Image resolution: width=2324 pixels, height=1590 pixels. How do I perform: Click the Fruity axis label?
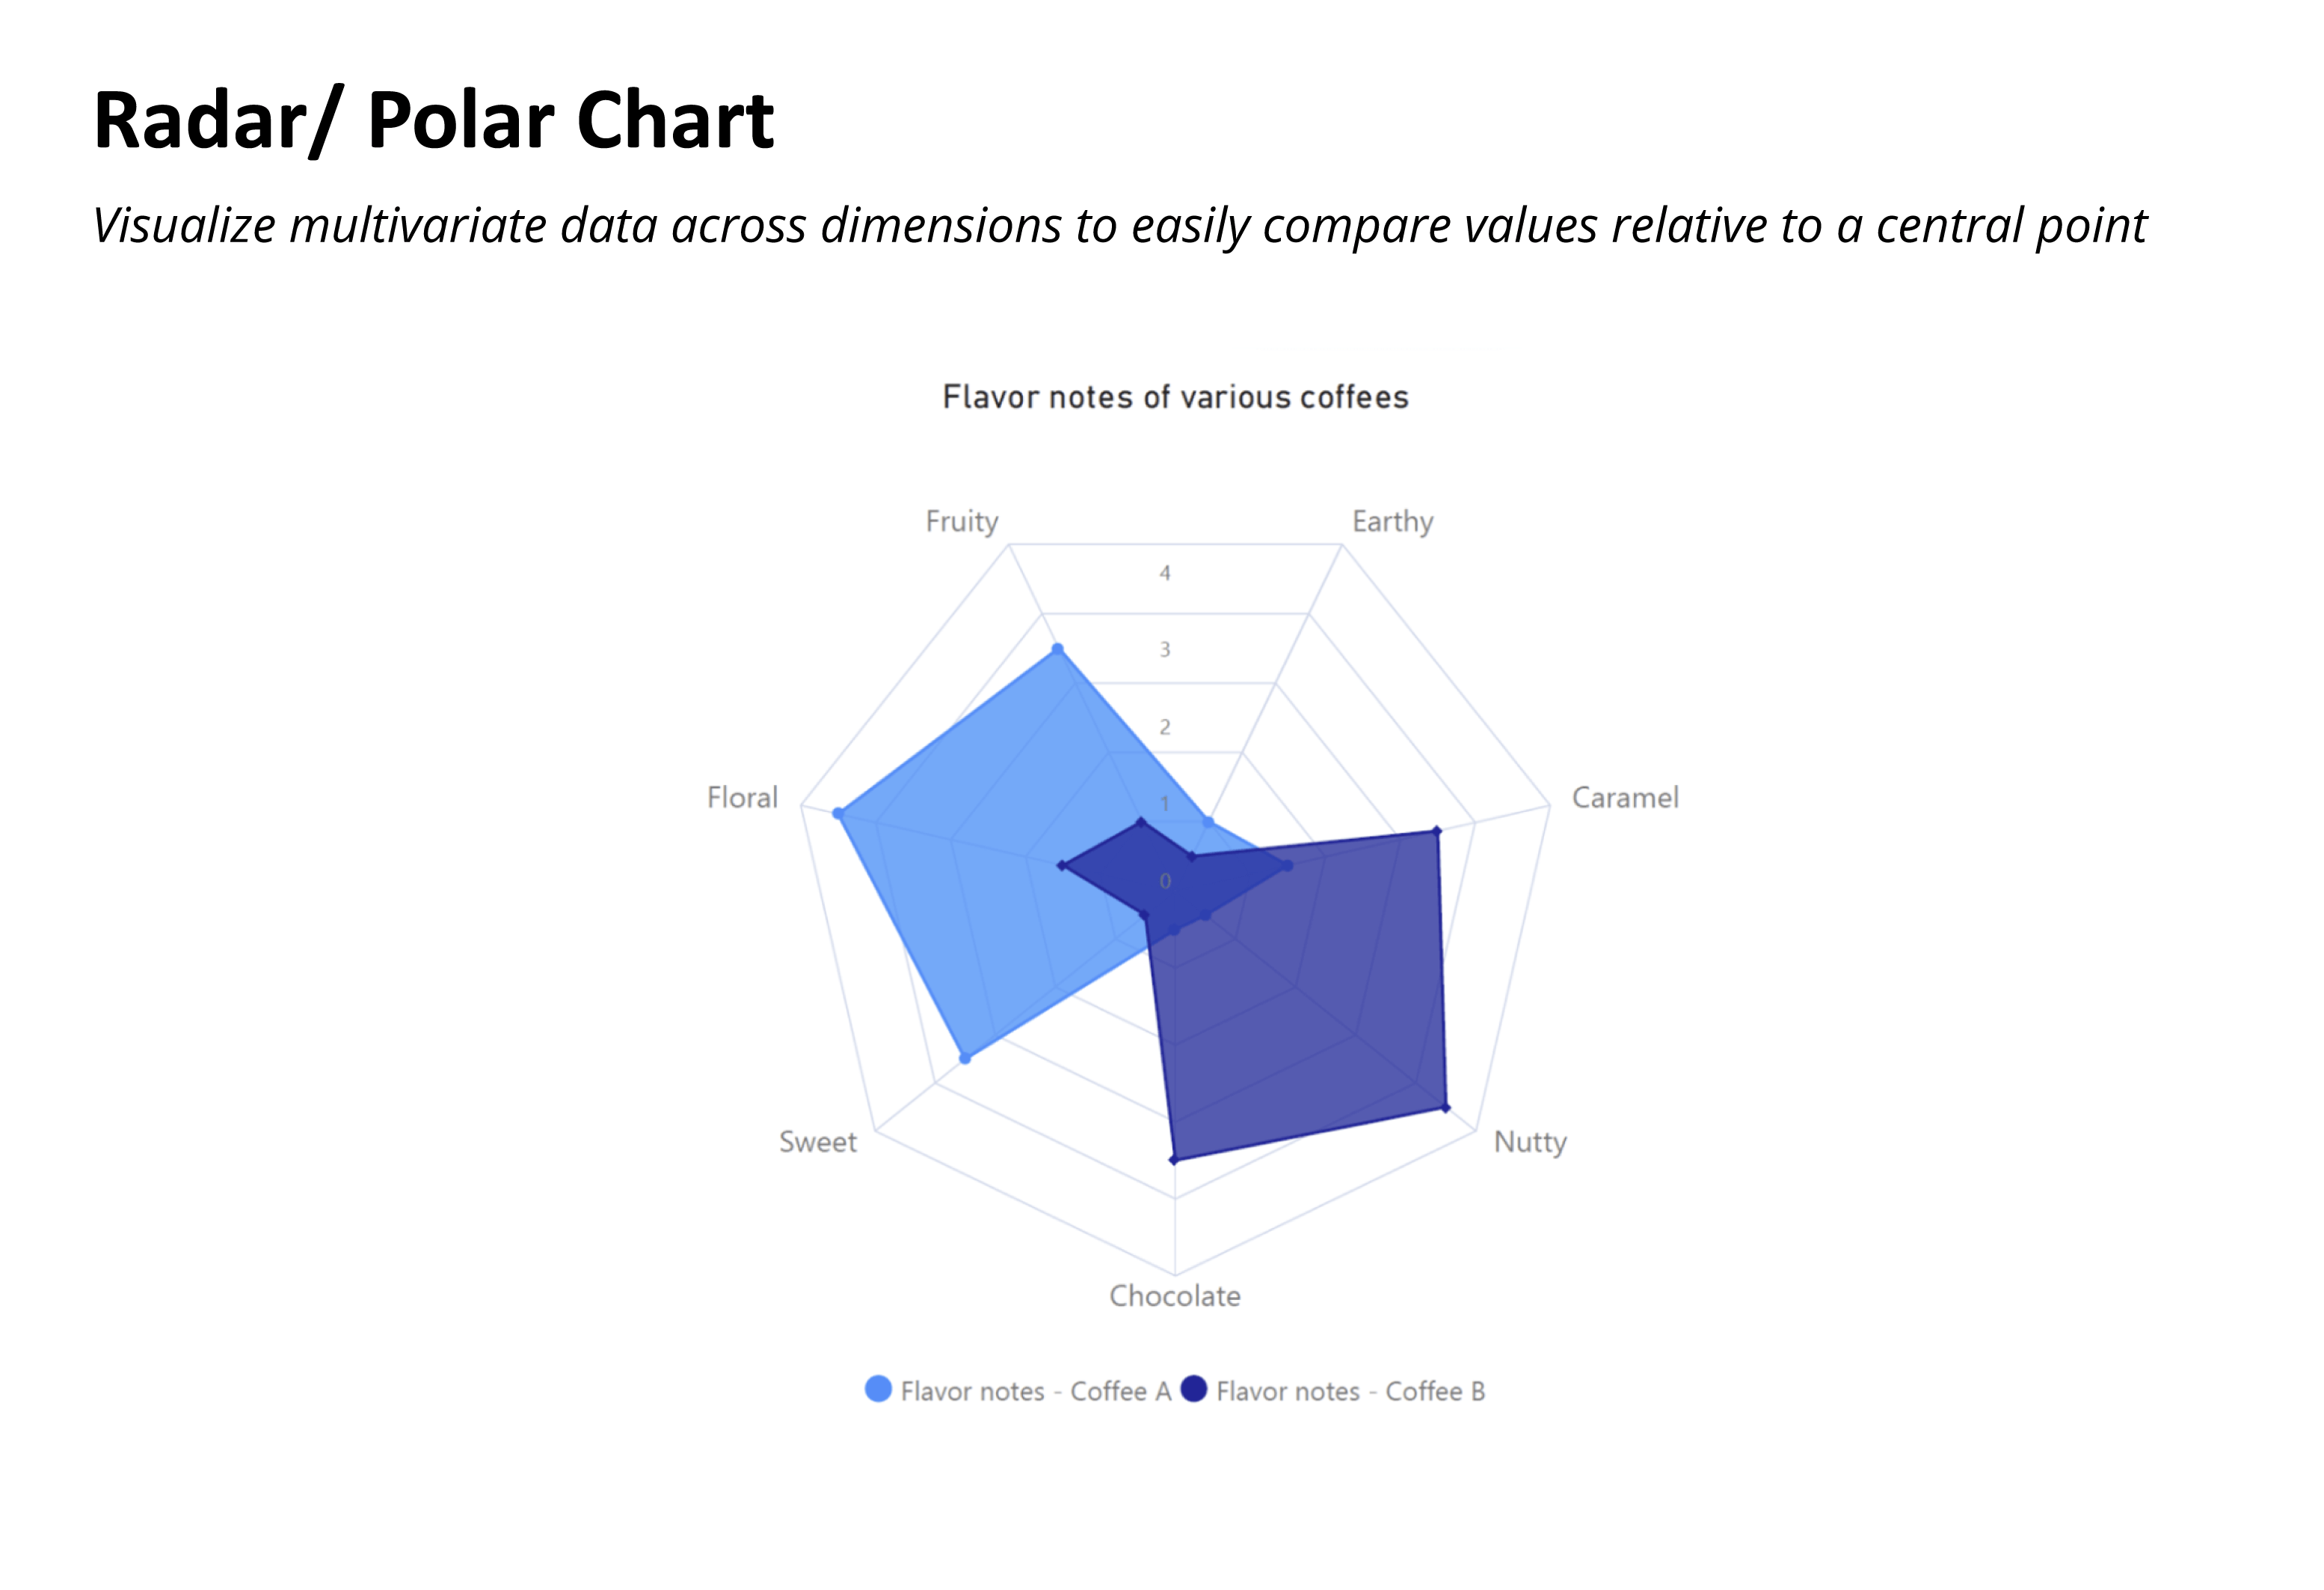click(x=962, y=521)
